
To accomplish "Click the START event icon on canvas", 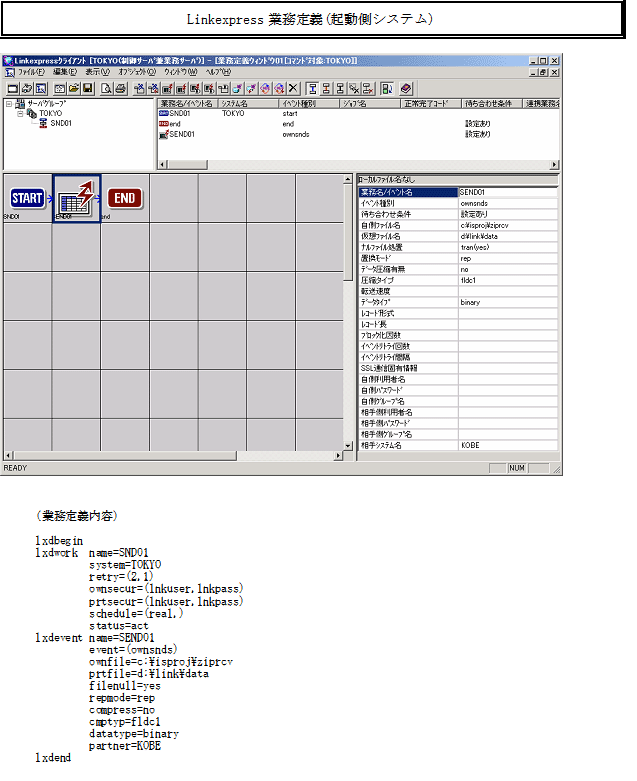I will pos(27,197).
